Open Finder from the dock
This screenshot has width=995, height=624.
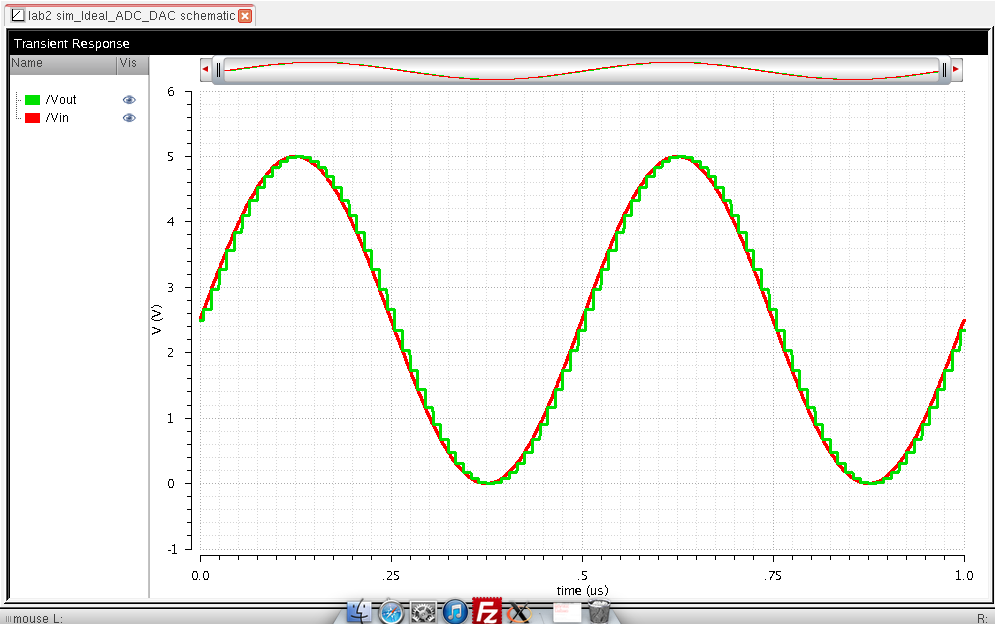[361, 611]
